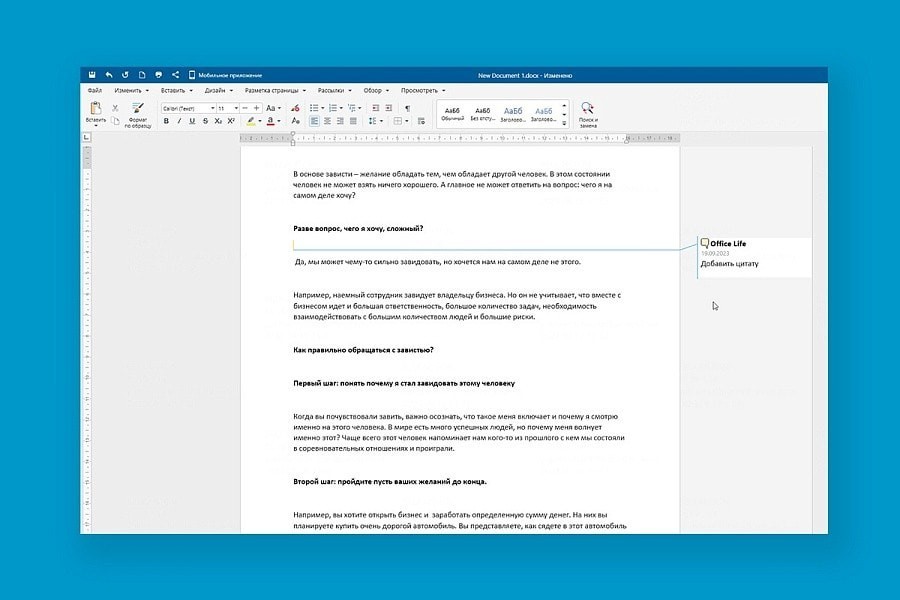Toggle paragraph marks visibility
Viewport: 900px width, 600px height.
click(x=408, y=108)
